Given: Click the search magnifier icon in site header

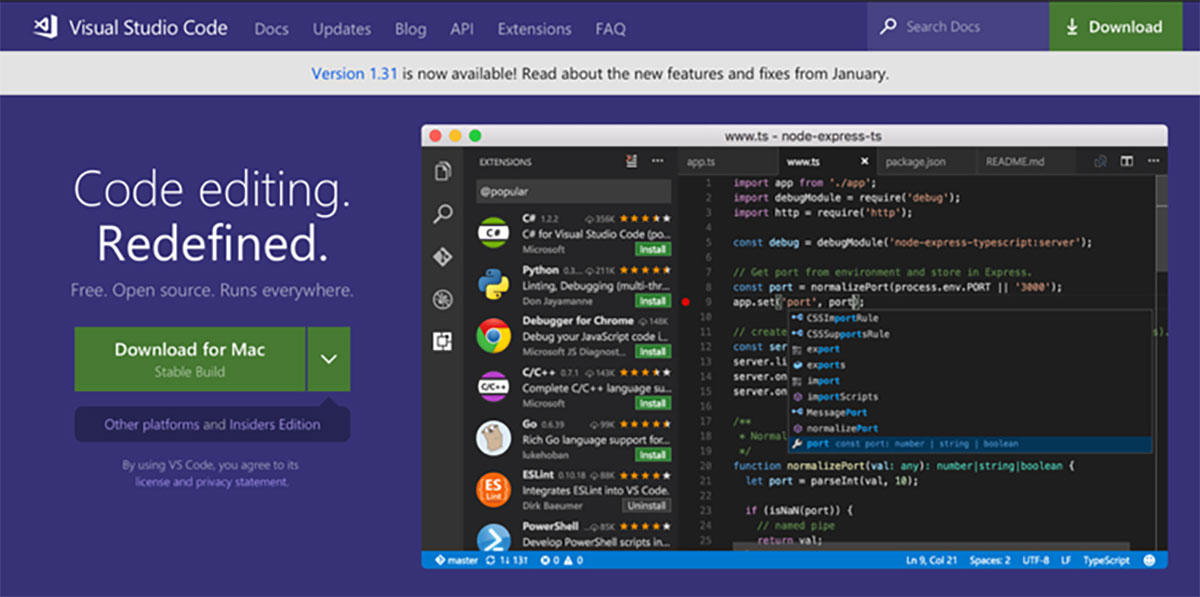Looking at the screenshot, I should pos(887,27).
